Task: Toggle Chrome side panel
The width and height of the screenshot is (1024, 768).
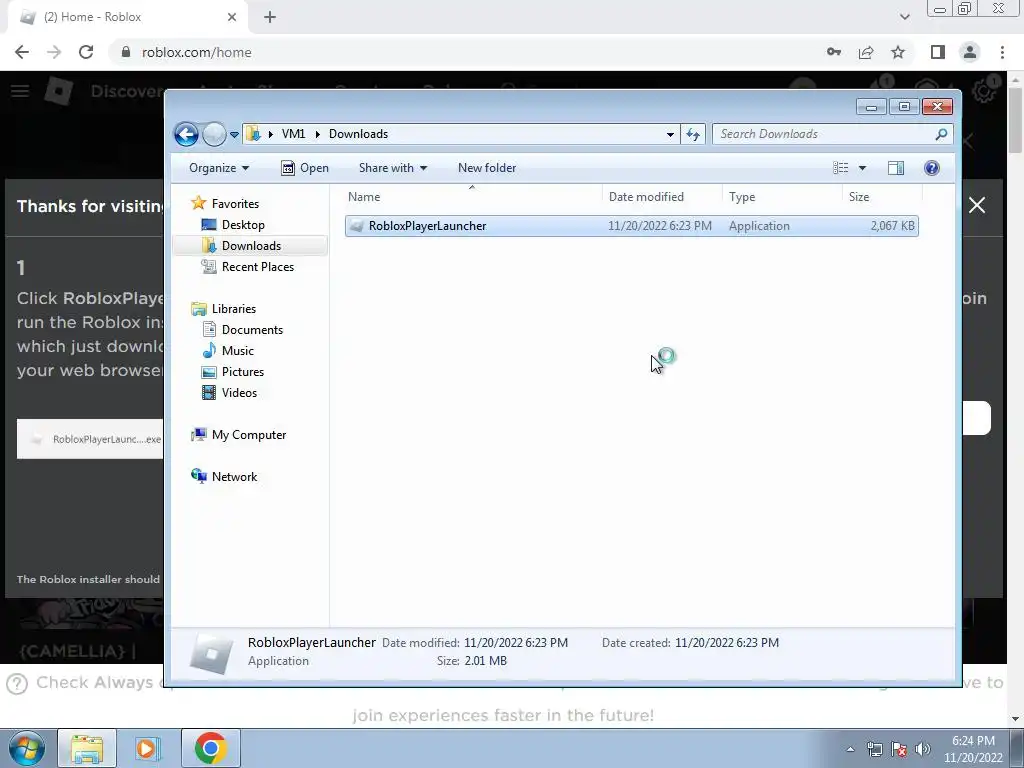Action: 938,52
